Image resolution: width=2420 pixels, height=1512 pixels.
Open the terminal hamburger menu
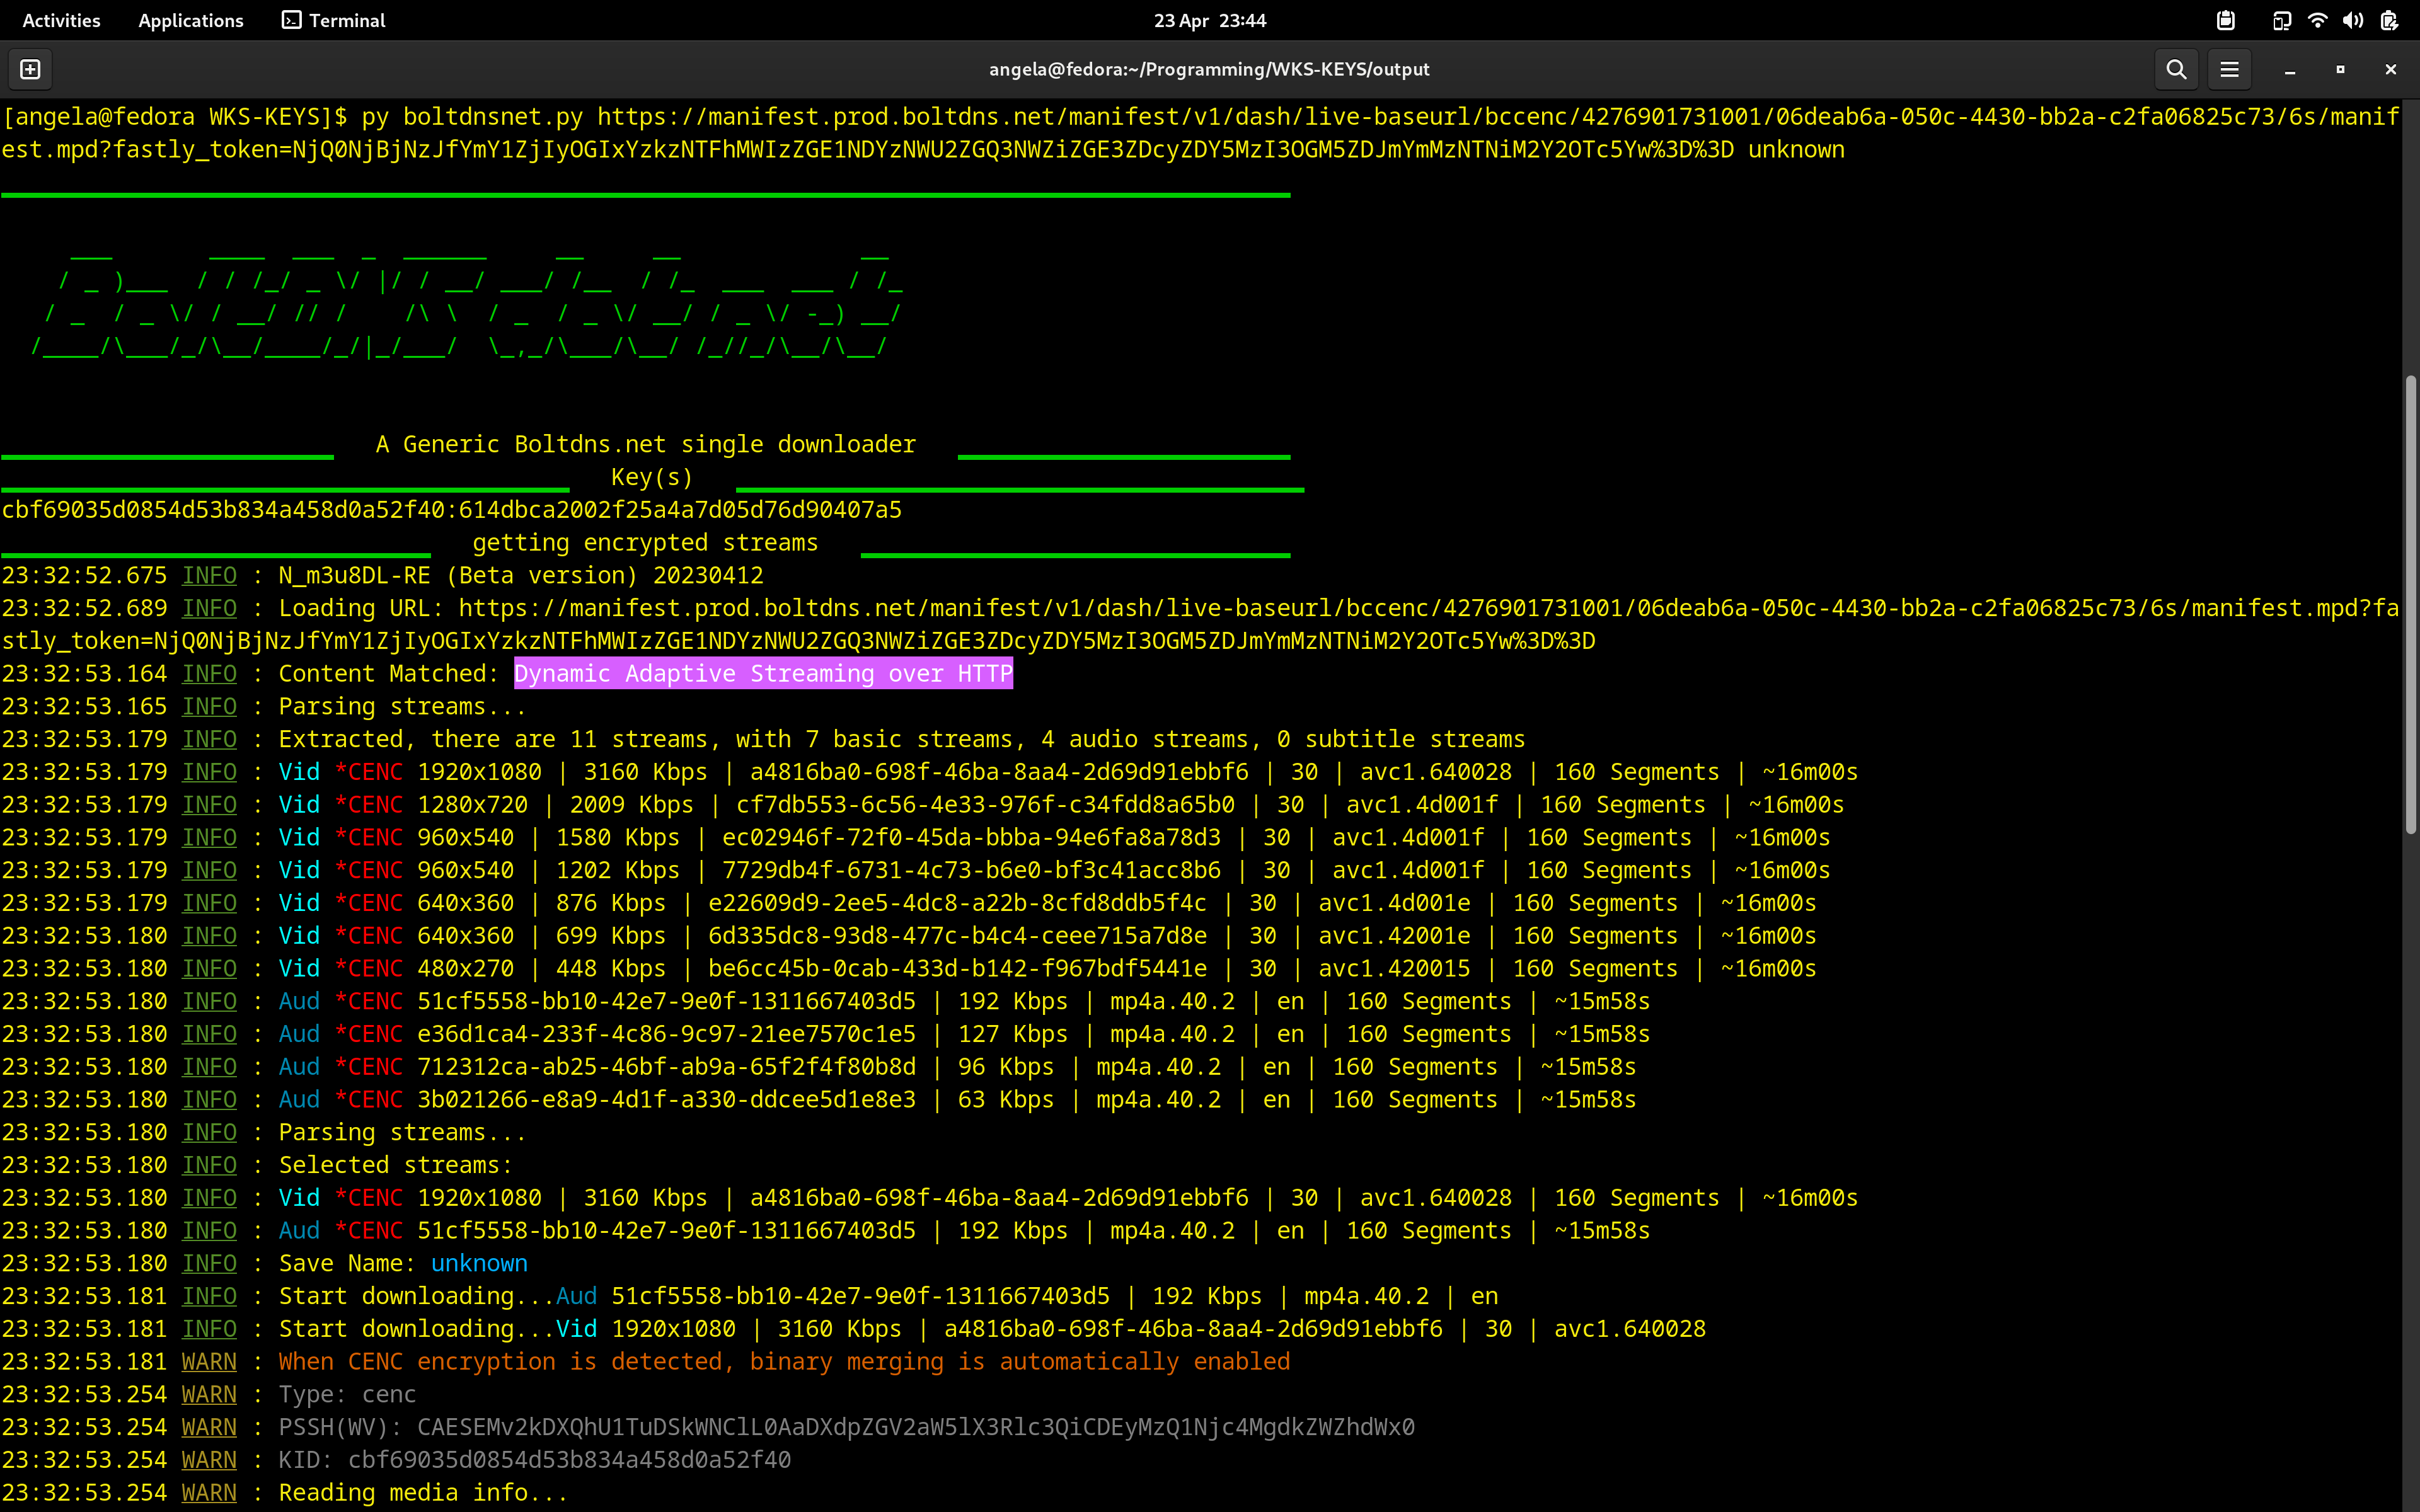(x=2229, y=69)
